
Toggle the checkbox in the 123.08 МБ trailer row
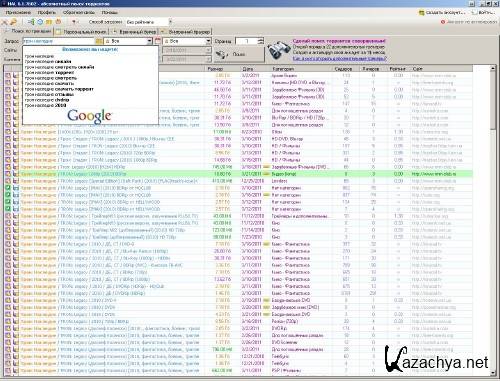point(8,230)
